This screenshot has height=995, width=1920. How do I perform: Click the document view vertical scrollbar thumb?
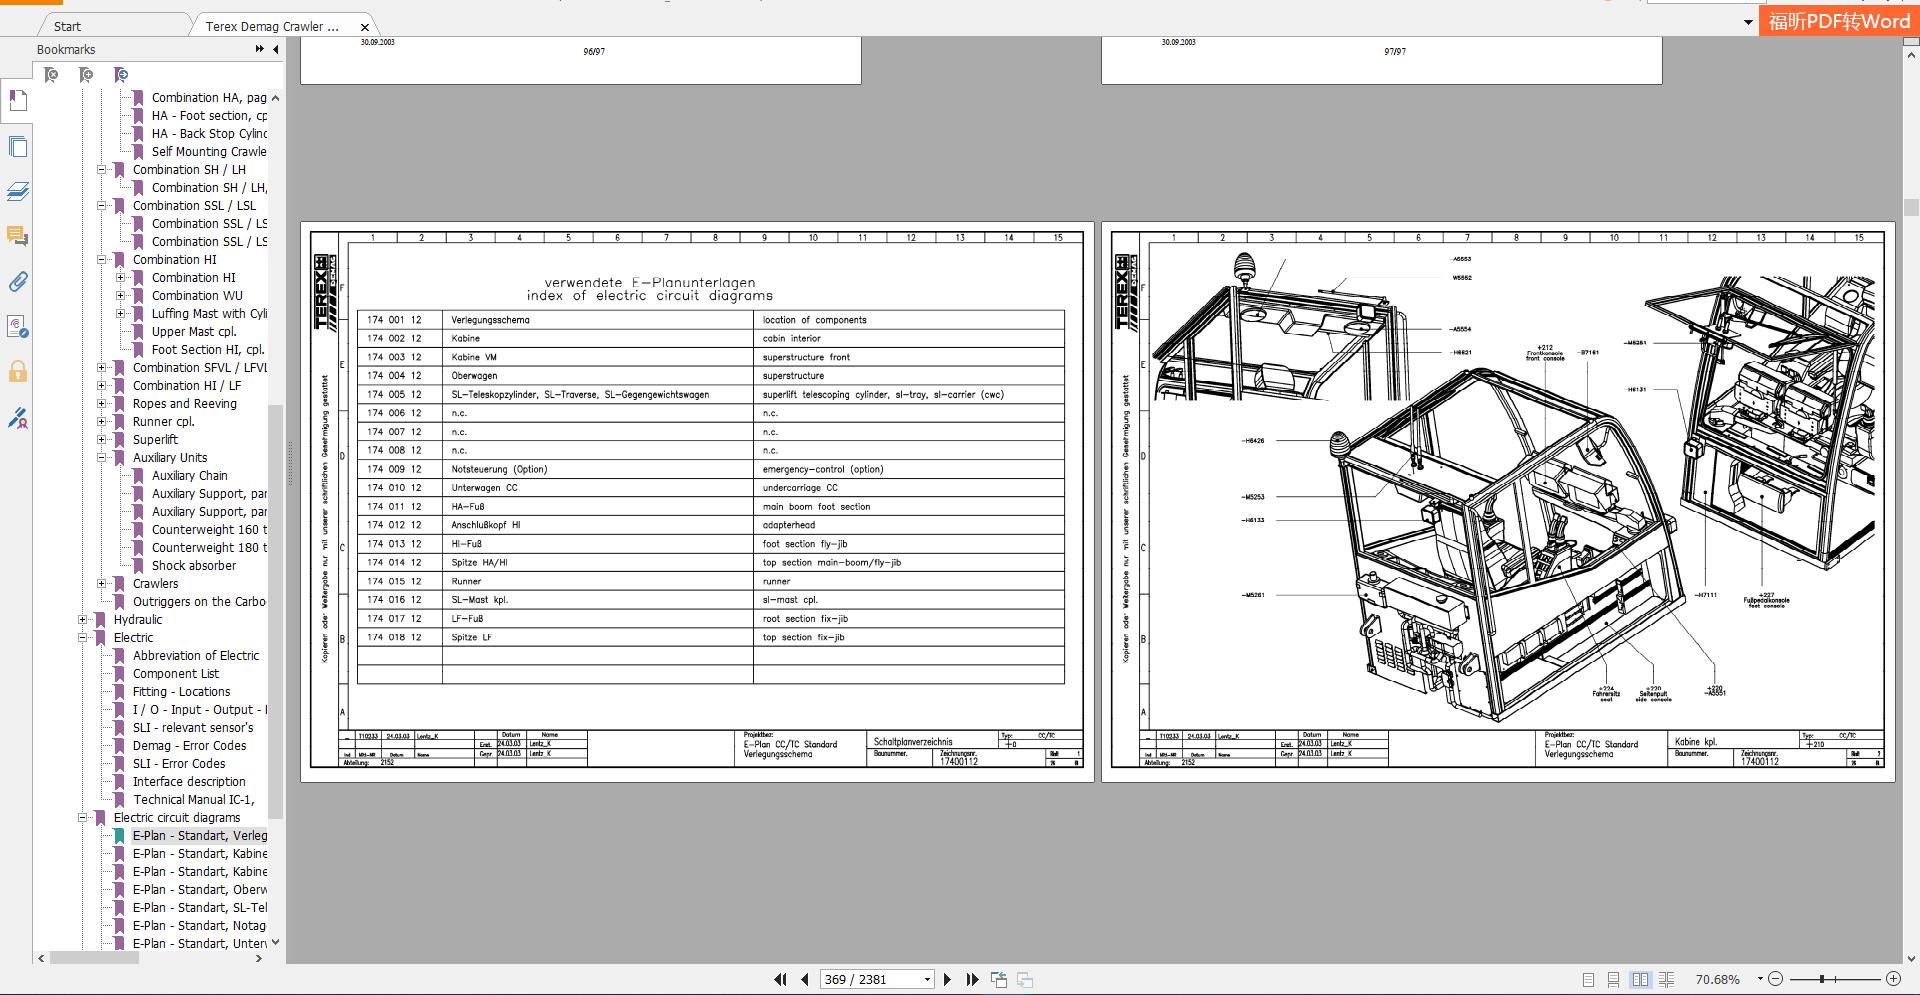1911,207
